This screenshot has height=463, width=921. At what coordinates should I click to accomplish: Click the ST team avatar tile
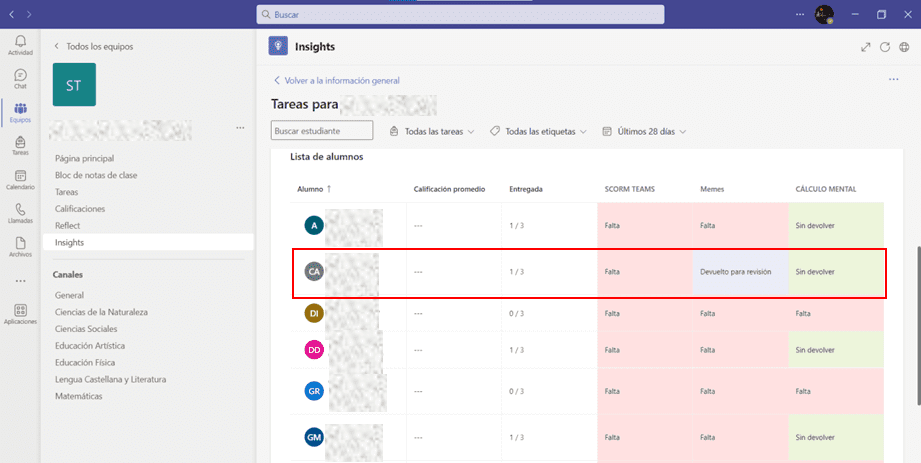pos(74,85)
